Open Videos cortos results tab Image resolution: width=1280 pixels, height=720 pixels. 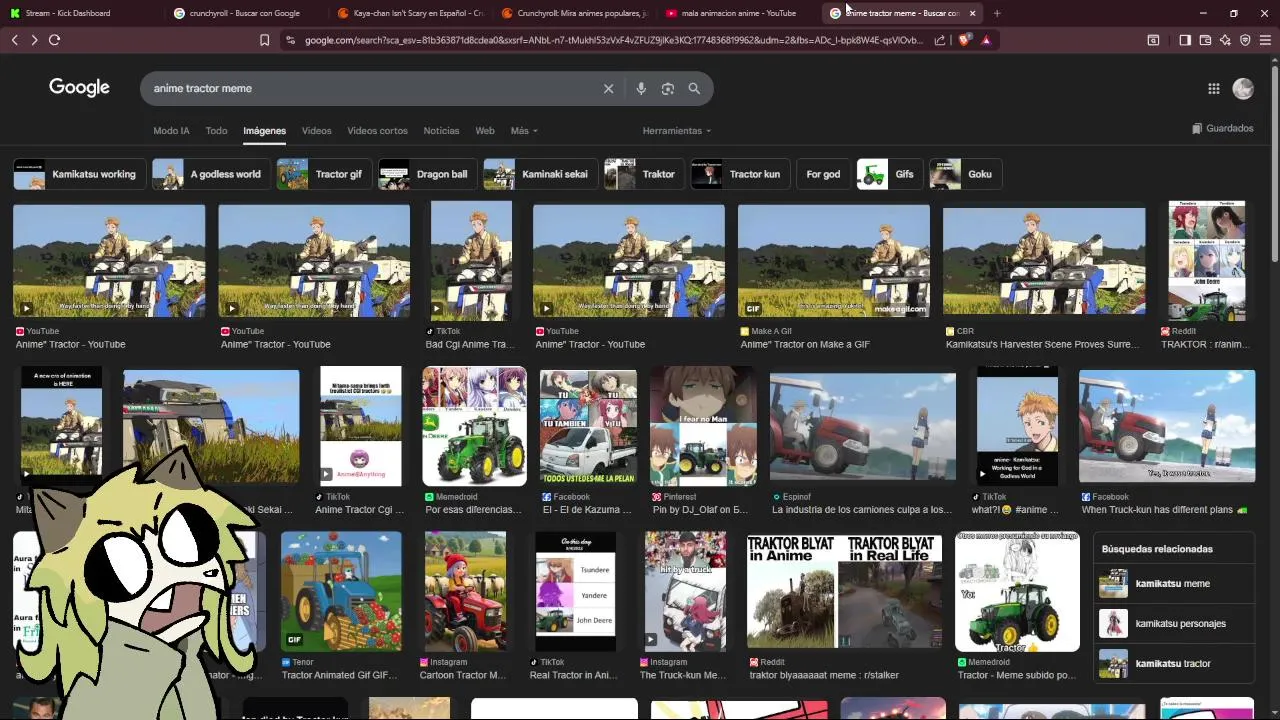click(377, 131)
